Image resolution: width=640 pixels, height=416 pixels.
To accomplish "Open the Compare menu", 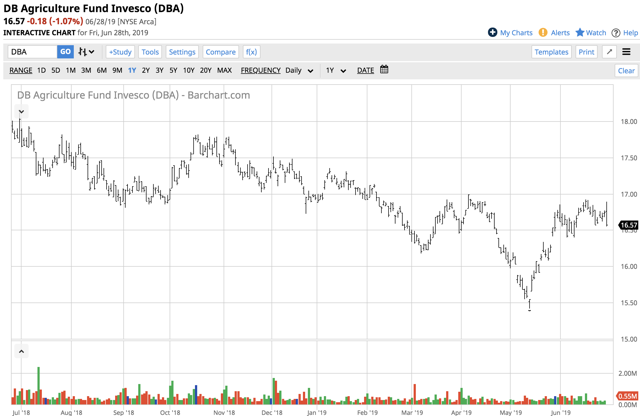I will [220, 52].
